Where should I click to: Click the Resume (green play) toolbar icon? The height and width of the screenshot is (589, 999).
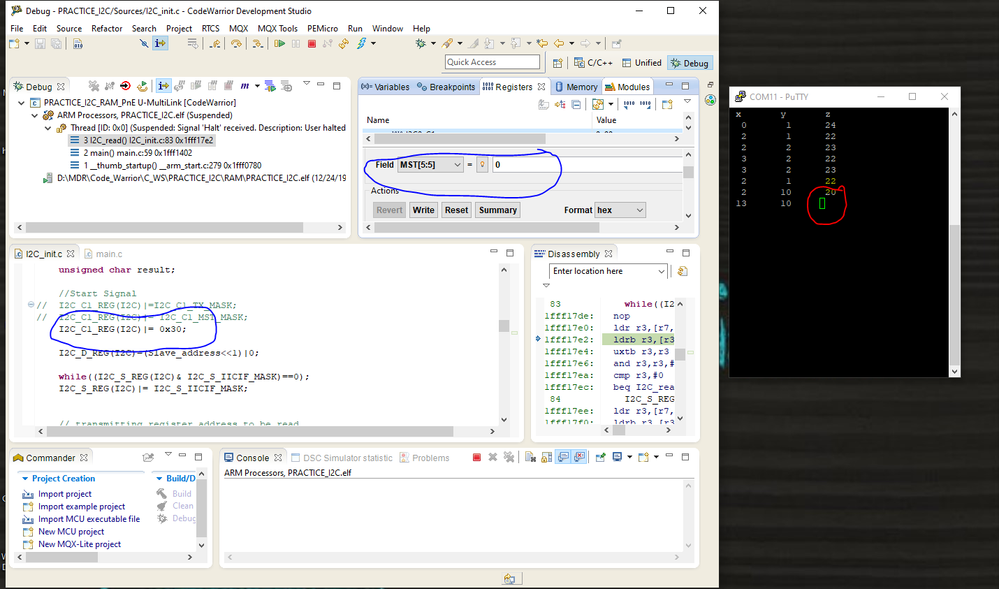280,43
